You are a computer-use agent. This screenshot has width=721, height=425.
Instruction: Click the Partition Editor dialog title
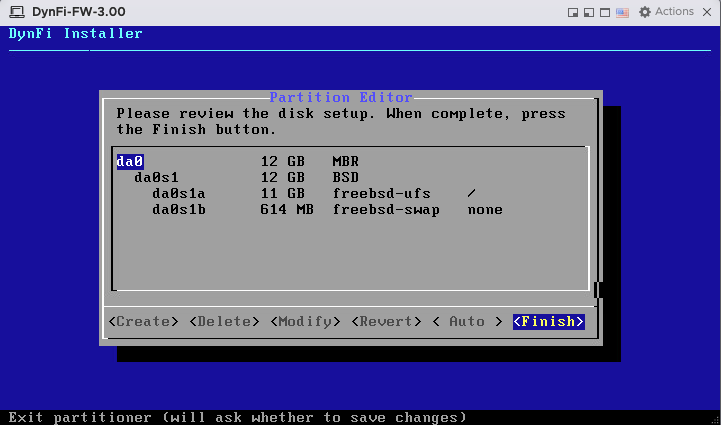pos(341,98)
